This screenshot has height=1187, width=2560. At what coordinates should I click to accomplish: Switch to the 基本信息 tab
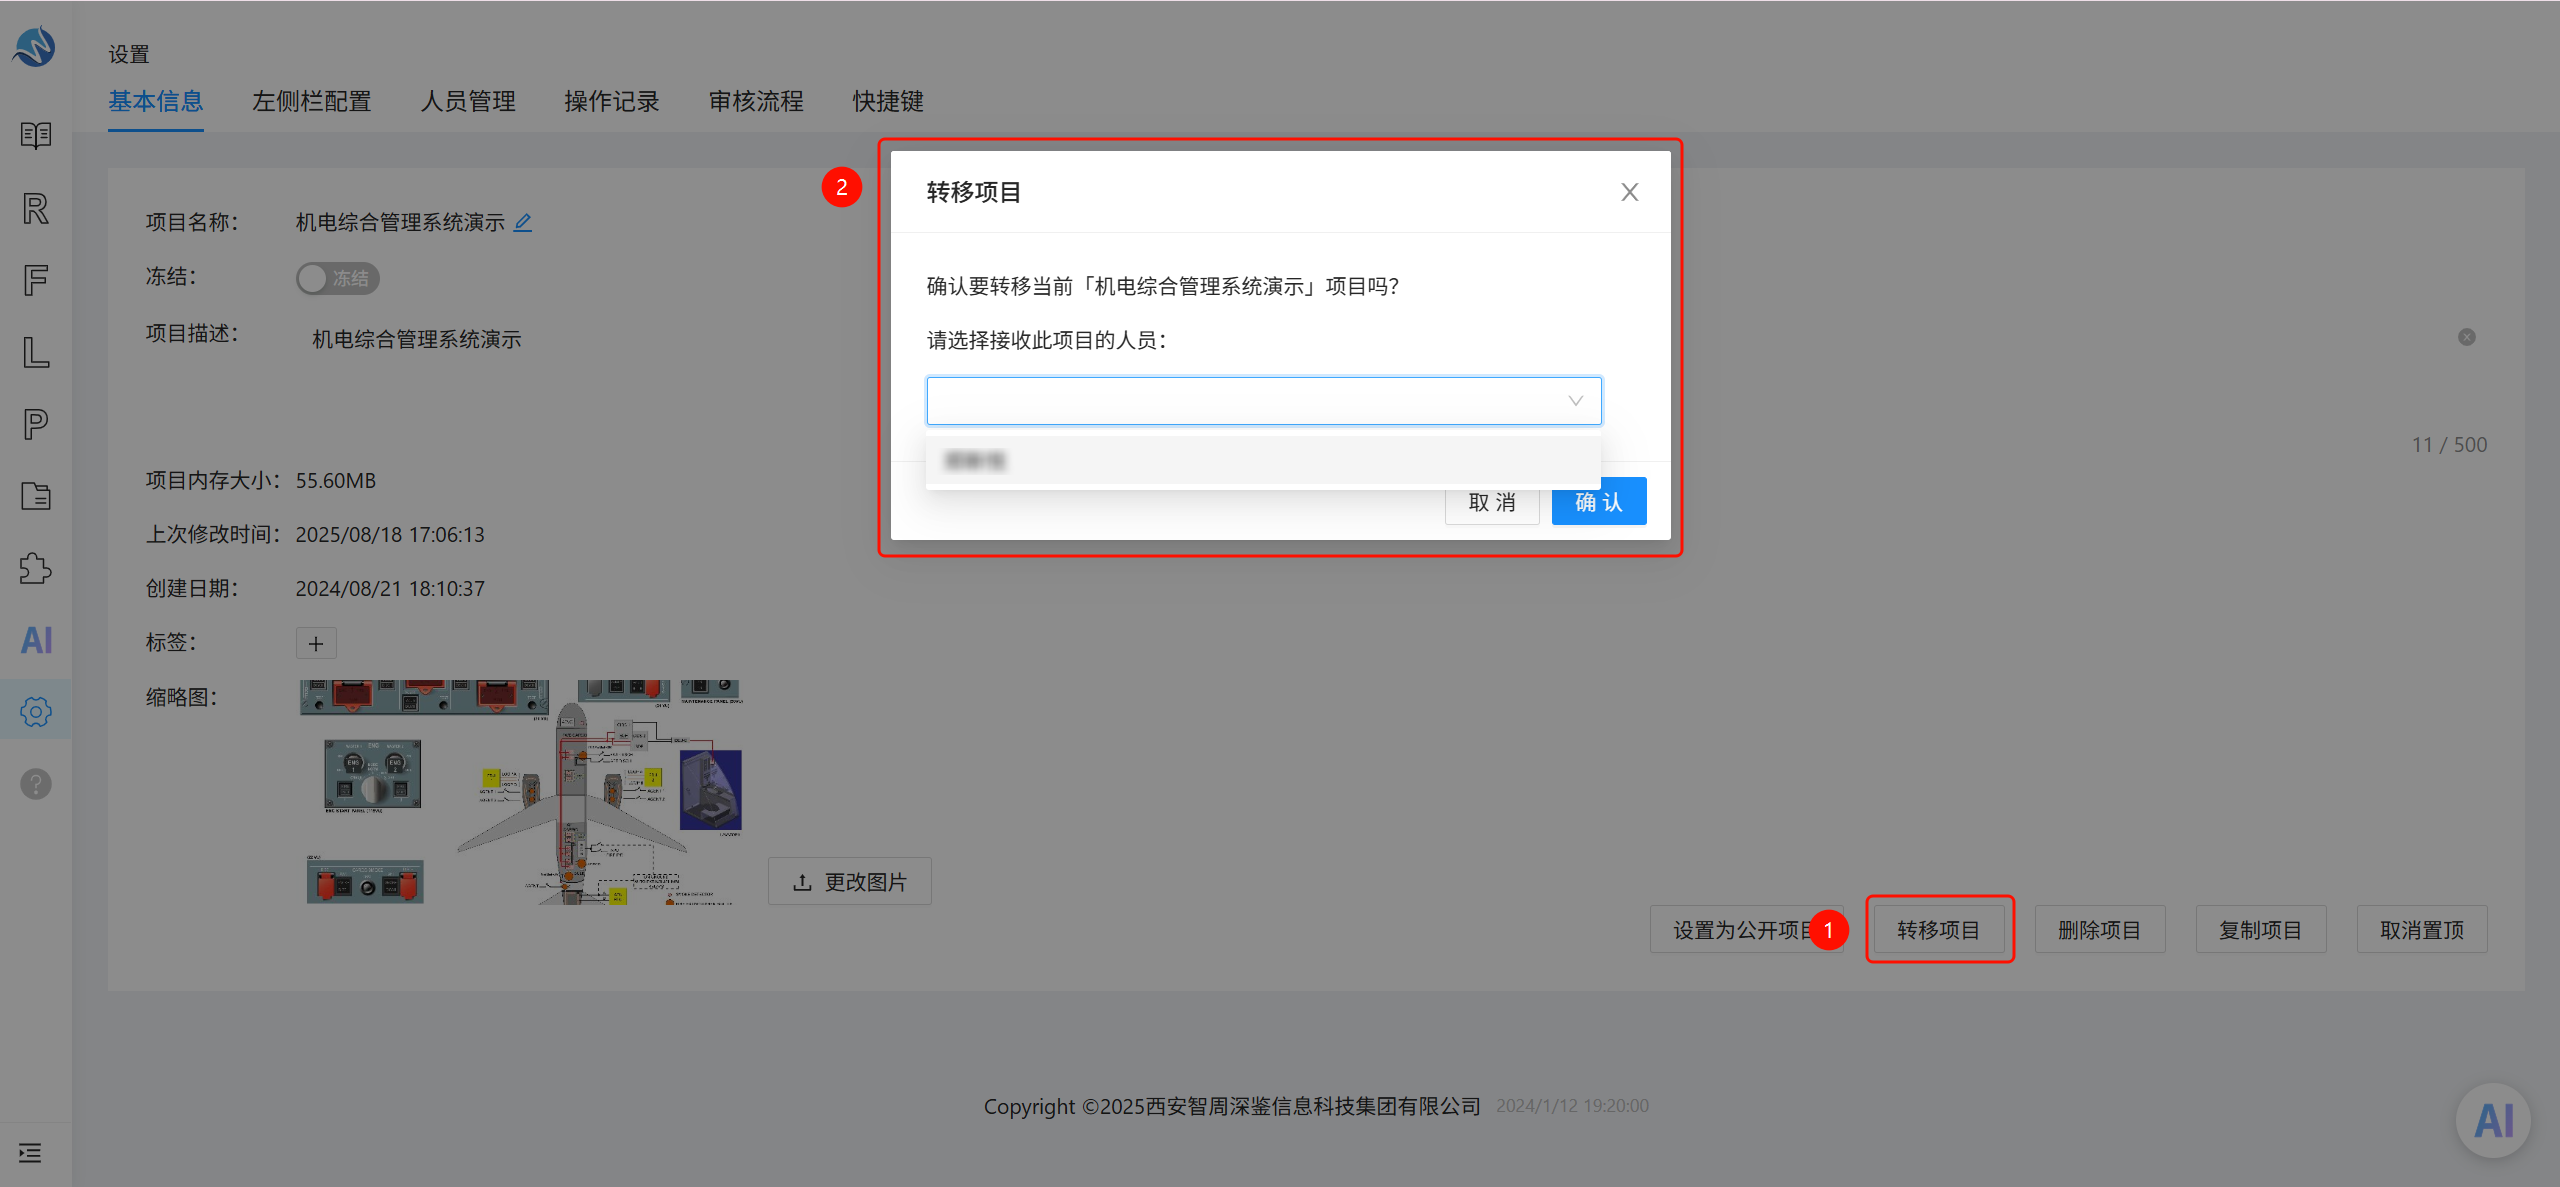click(x=156, y=101)
